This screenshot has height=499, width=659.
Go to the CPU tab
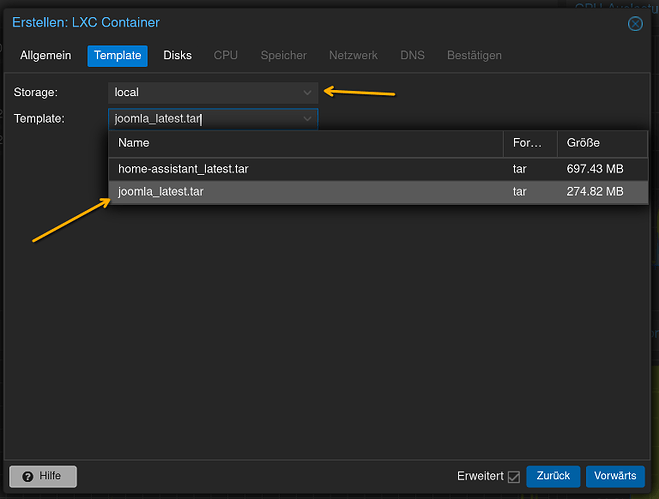(226, 55)
